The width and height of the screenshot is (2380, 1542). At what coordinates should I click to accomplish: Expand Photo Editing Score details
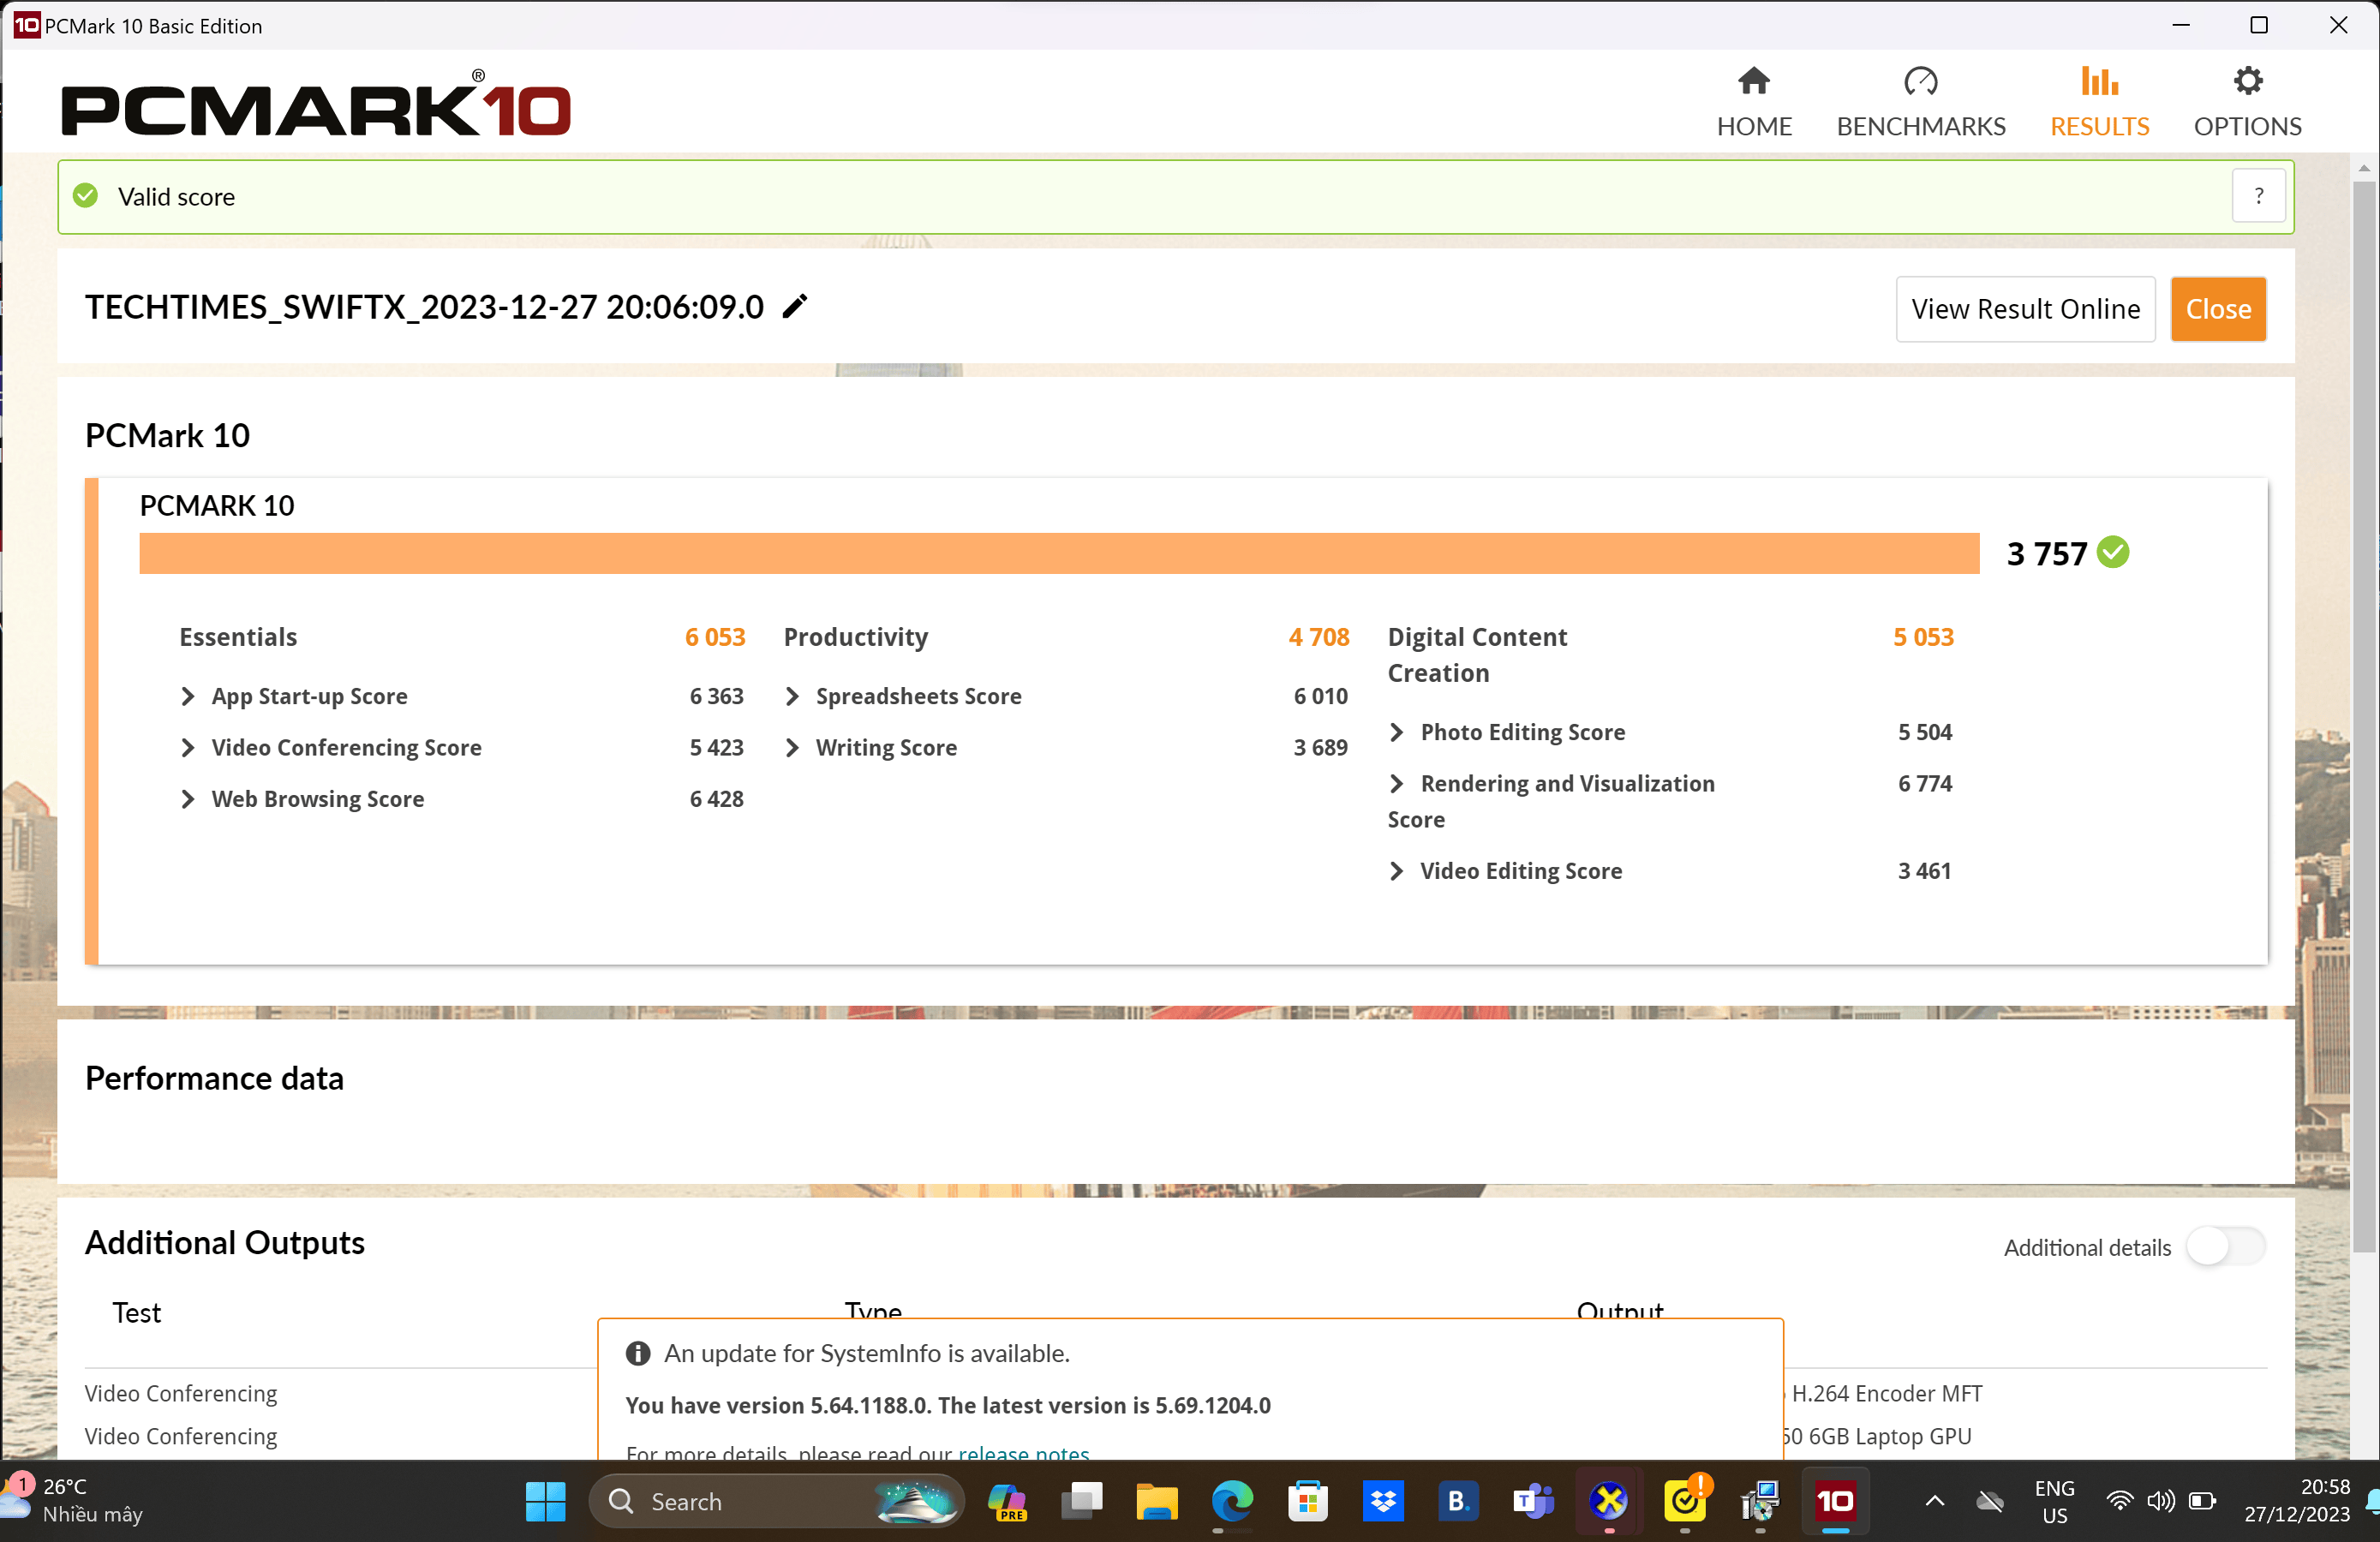(x=1397, y=732)
